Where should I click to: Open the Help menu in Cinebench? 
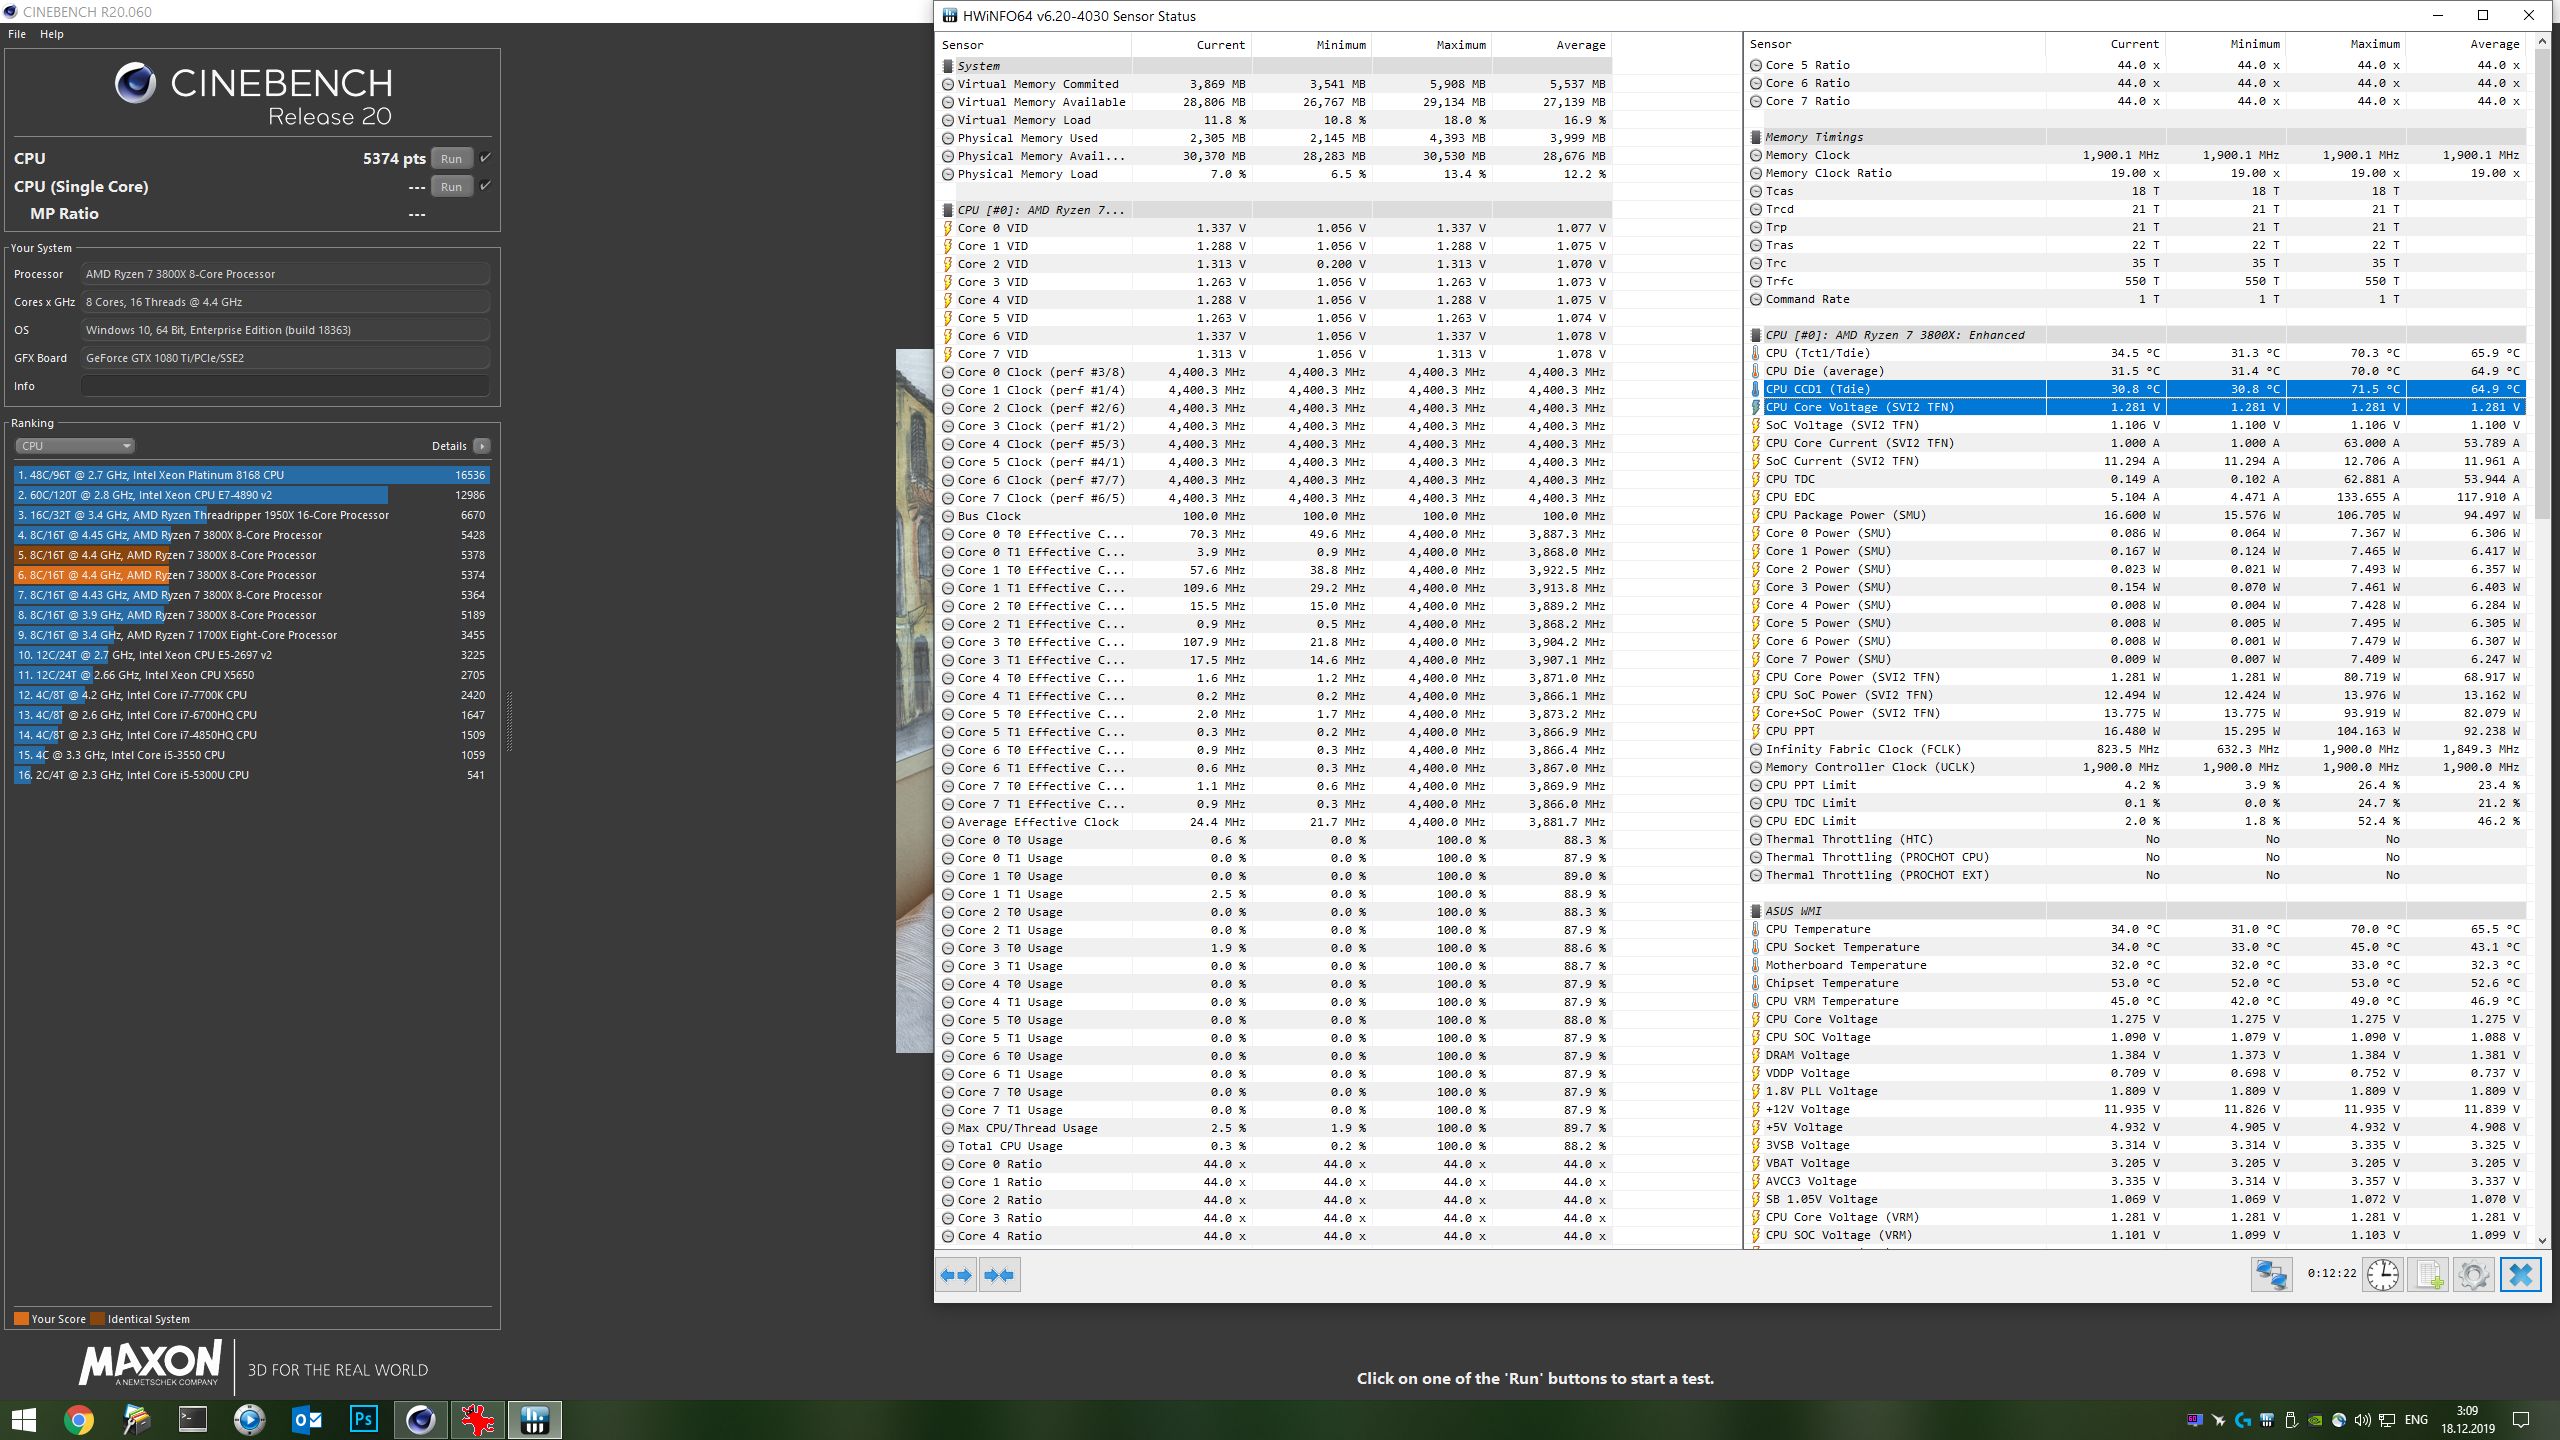point(52,34)
